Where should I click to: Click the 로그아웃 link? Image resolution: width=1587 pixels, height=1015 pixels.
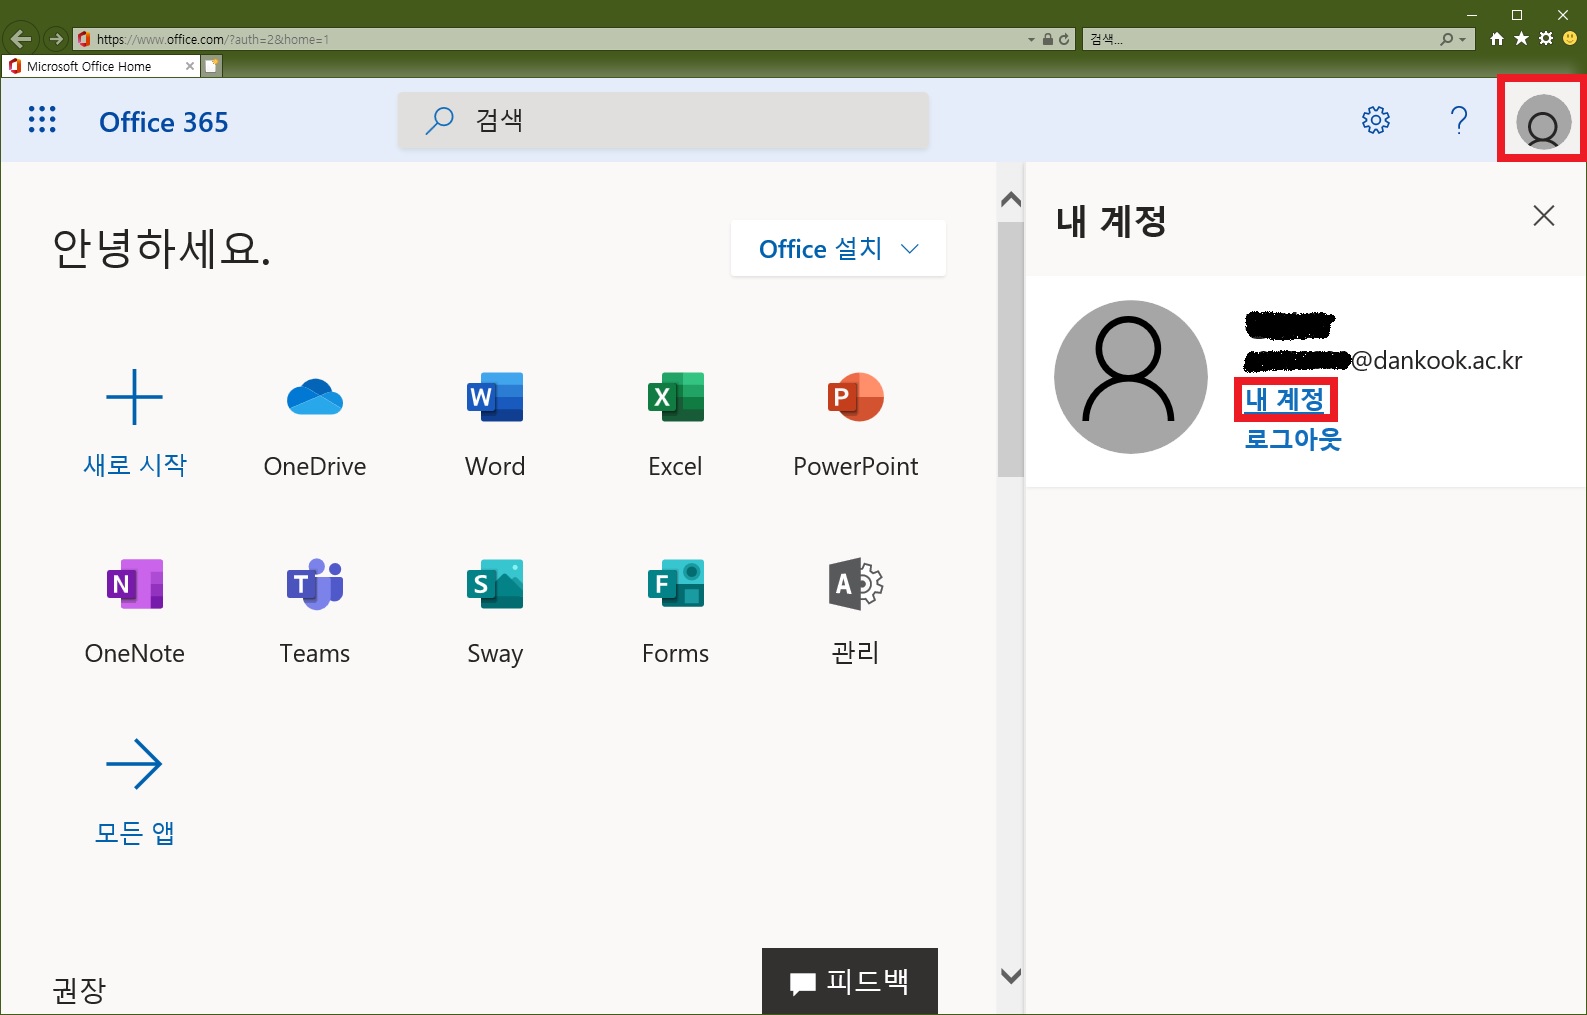1293,439
